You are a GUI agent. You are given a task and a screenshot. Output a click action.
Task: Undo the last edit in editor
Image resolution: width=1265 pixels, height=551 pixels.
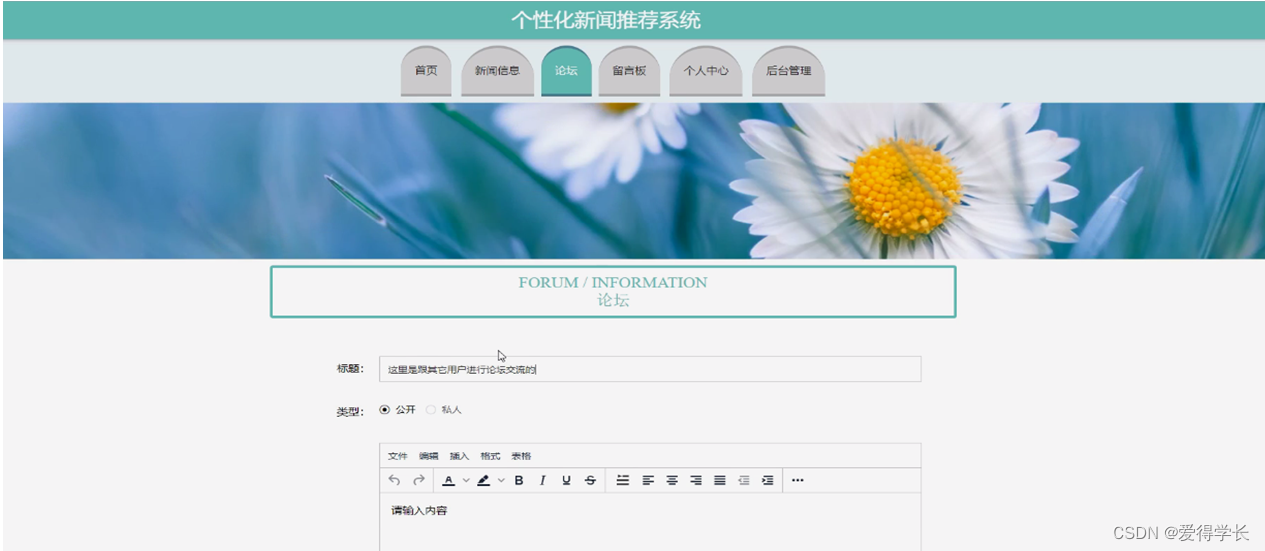tap(394, 480)
